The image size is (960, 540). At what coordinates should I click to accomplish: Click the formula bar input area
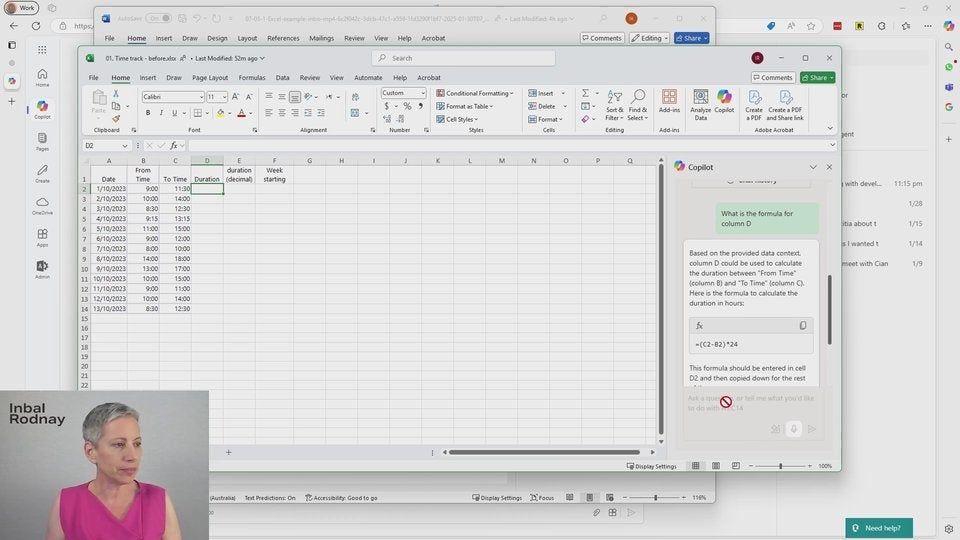pos(508,146)
